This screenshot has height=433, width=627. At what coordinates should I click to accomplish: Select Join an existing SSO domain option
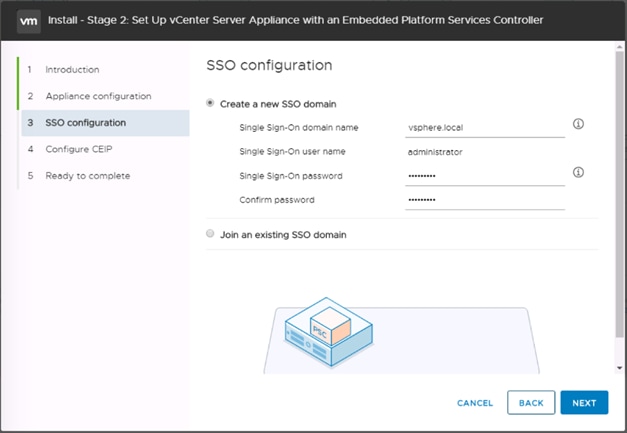(x=210, y=234)
